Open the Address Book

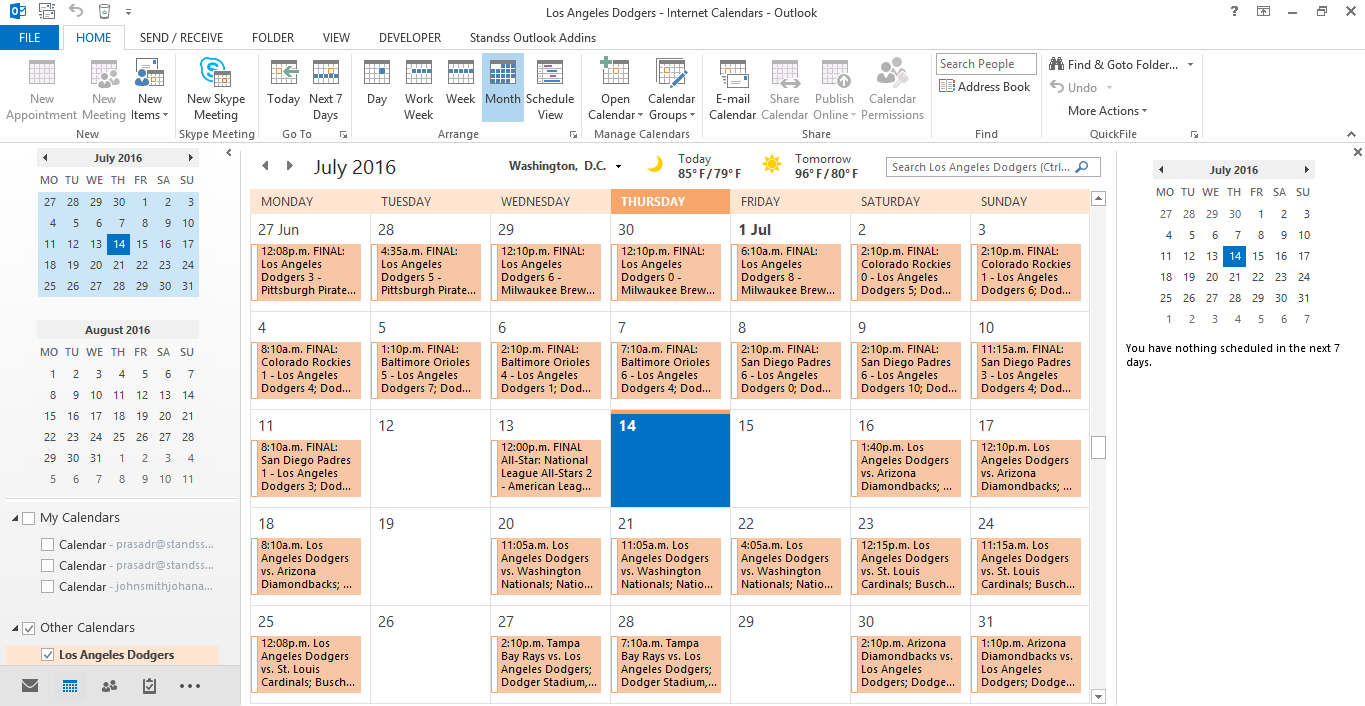(985, 87)
